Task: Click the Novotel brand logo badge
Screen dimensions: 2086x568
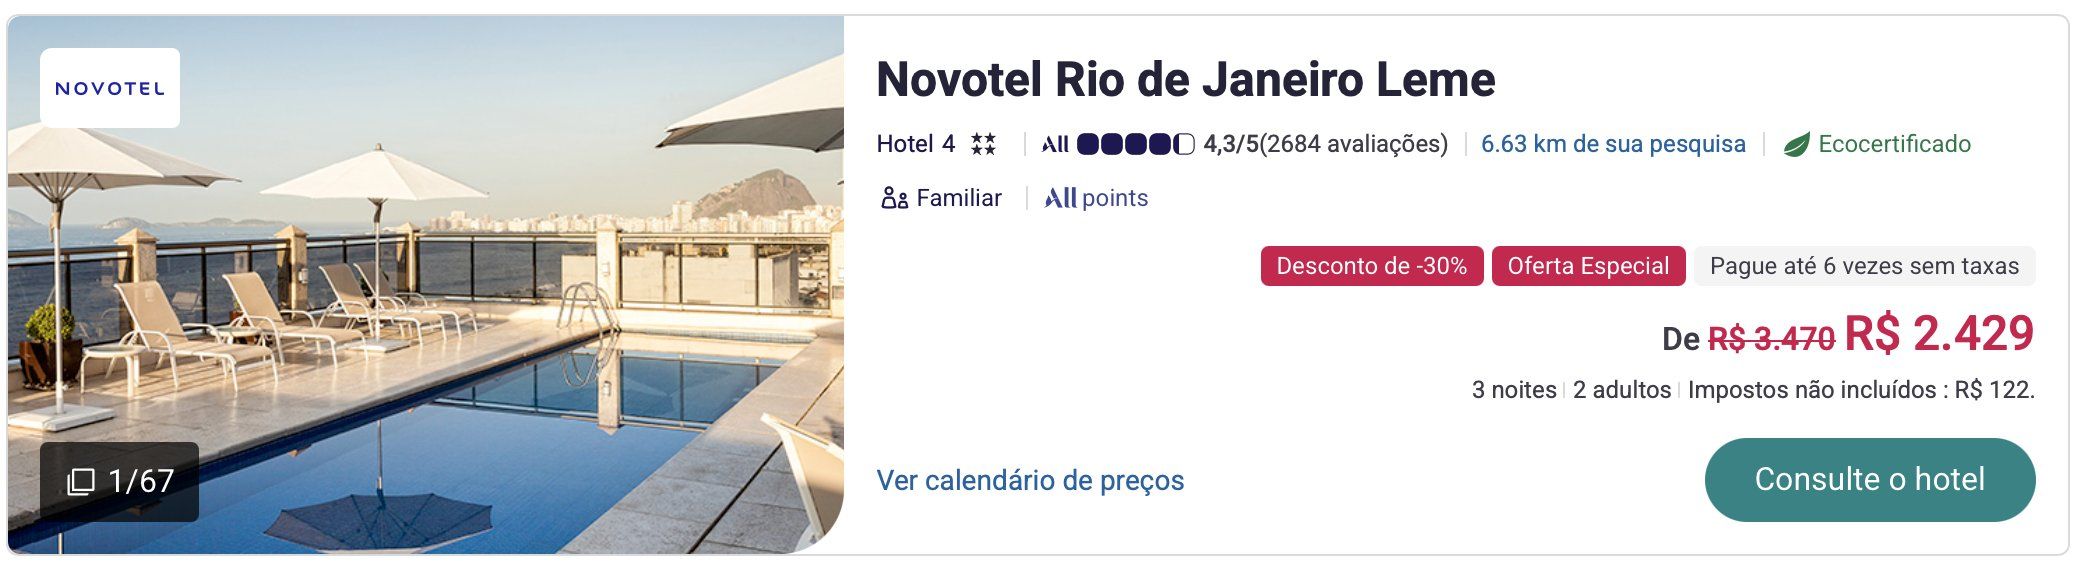Action: coord(110,88)
